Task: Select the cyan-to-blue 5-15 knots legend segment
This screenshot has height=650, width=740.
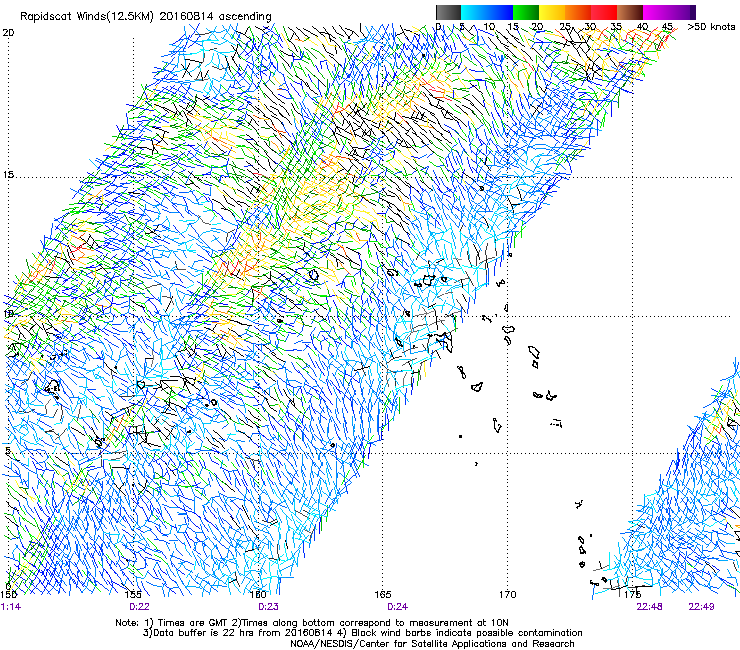Action: pos(487,12)
